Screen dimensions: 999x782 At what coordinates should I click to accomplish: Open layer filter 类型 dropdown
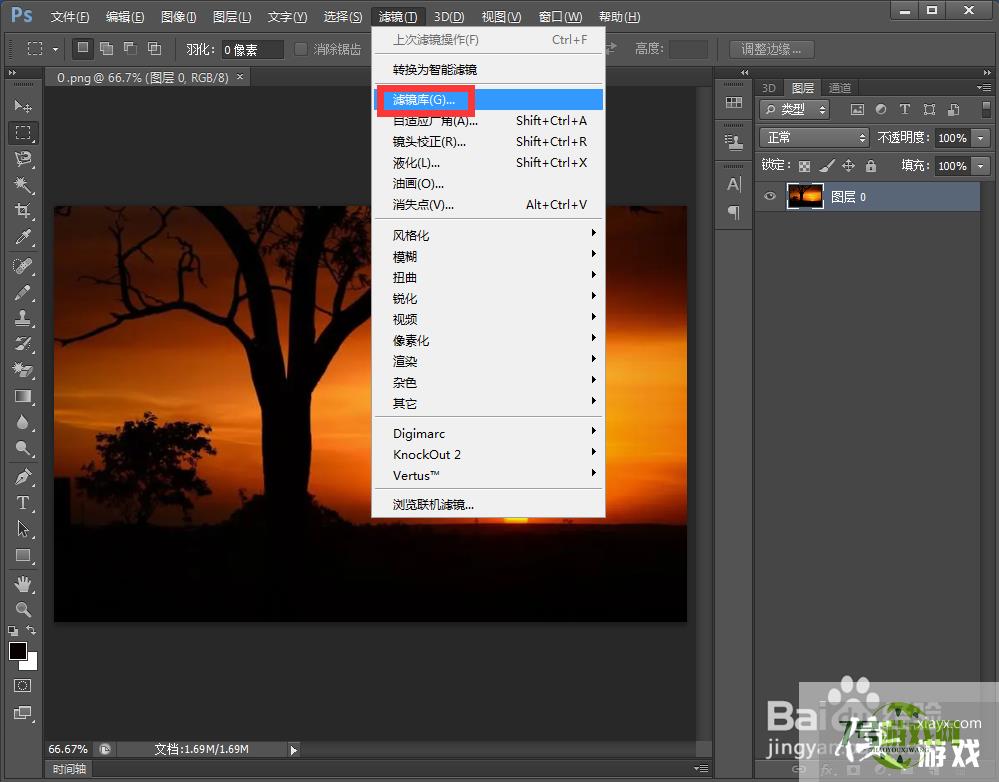tap(794, 110)
